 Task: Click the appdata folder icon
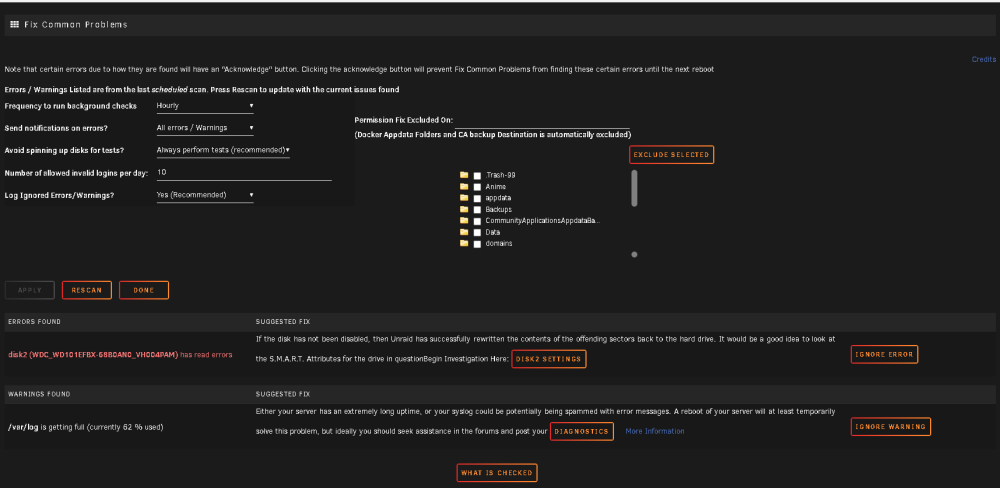[x=464, y=198]
